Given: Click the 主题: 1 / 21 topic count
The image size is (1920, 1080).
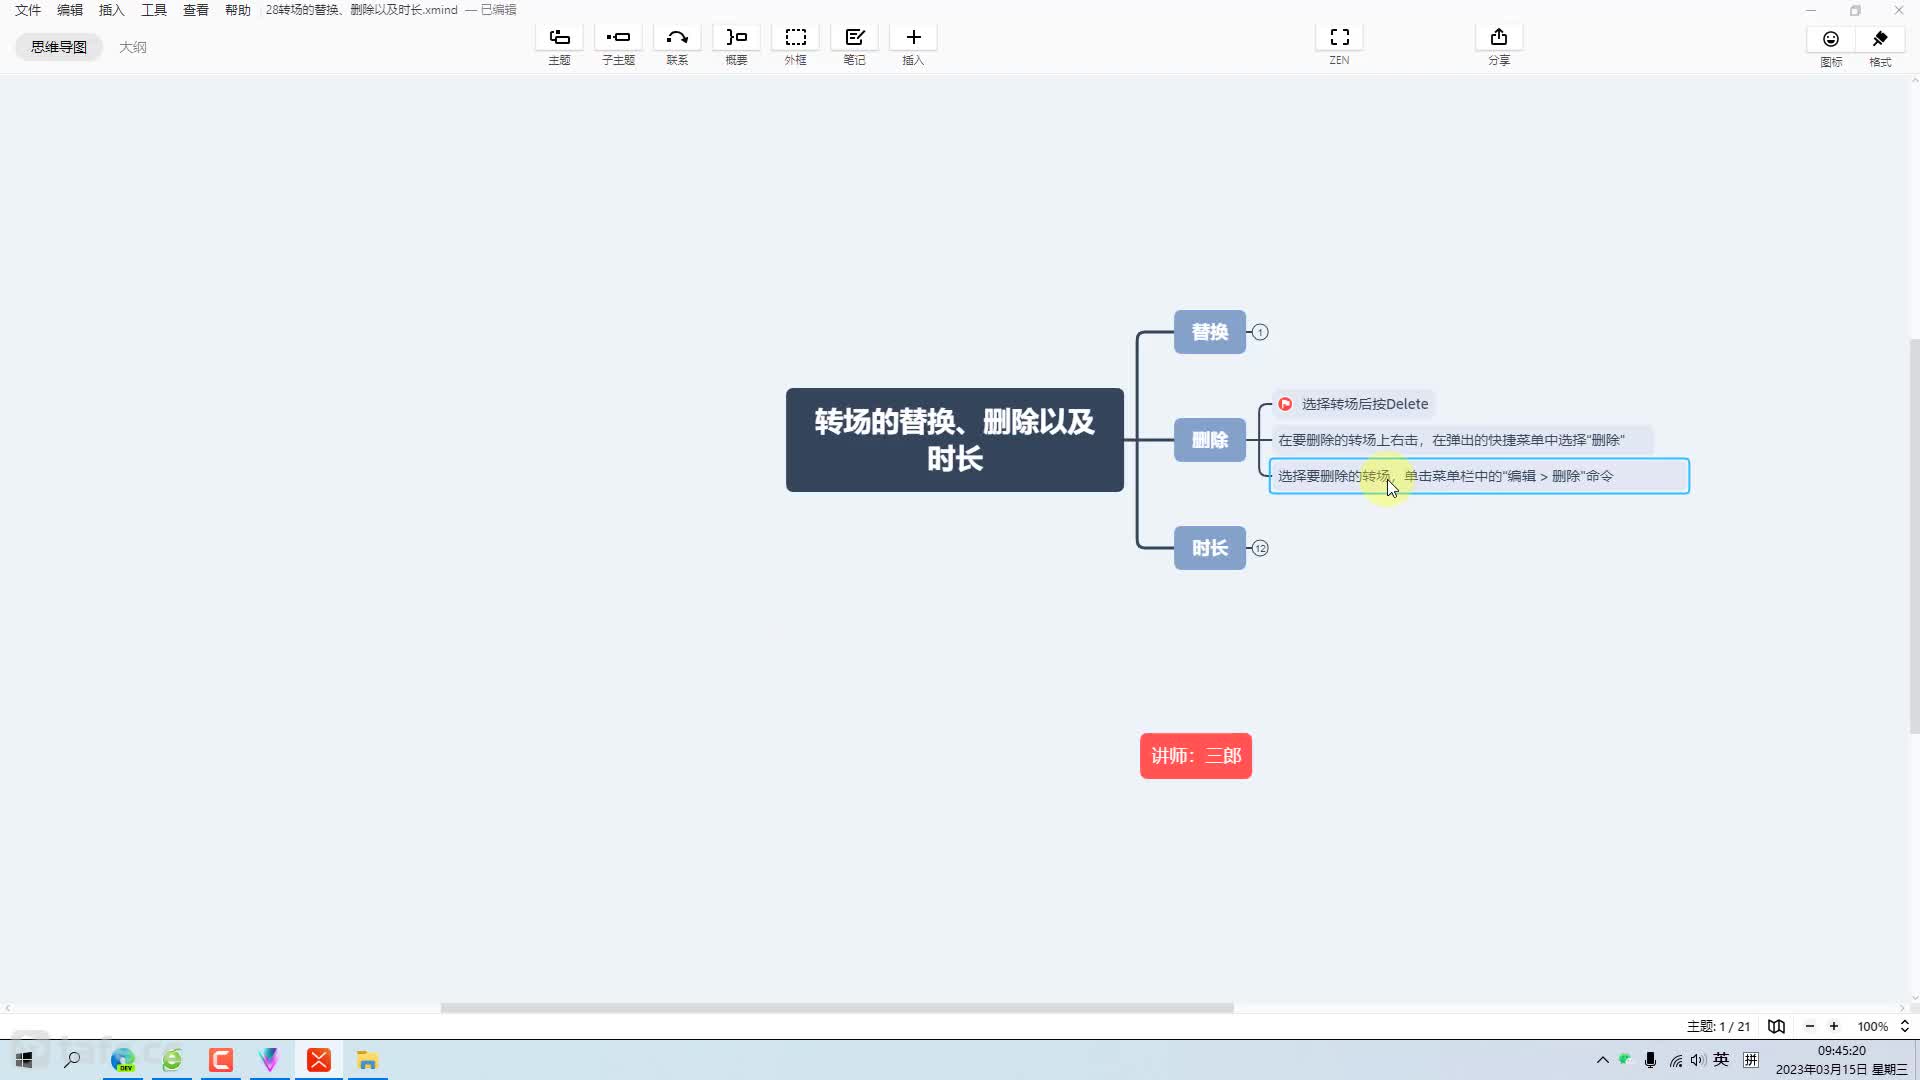Looking at the screenshot, I should pos(1718,1026).
